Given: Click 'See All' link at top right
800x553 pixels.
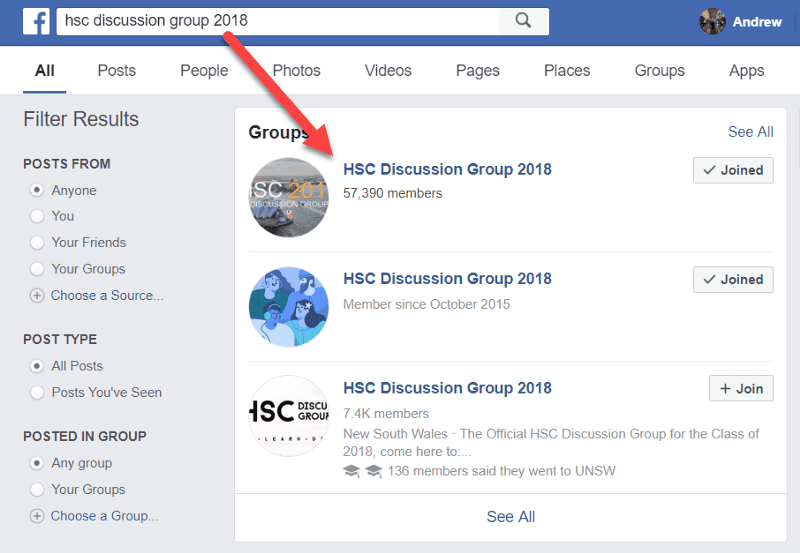Looking at the screenshot, I should (750, 132).
